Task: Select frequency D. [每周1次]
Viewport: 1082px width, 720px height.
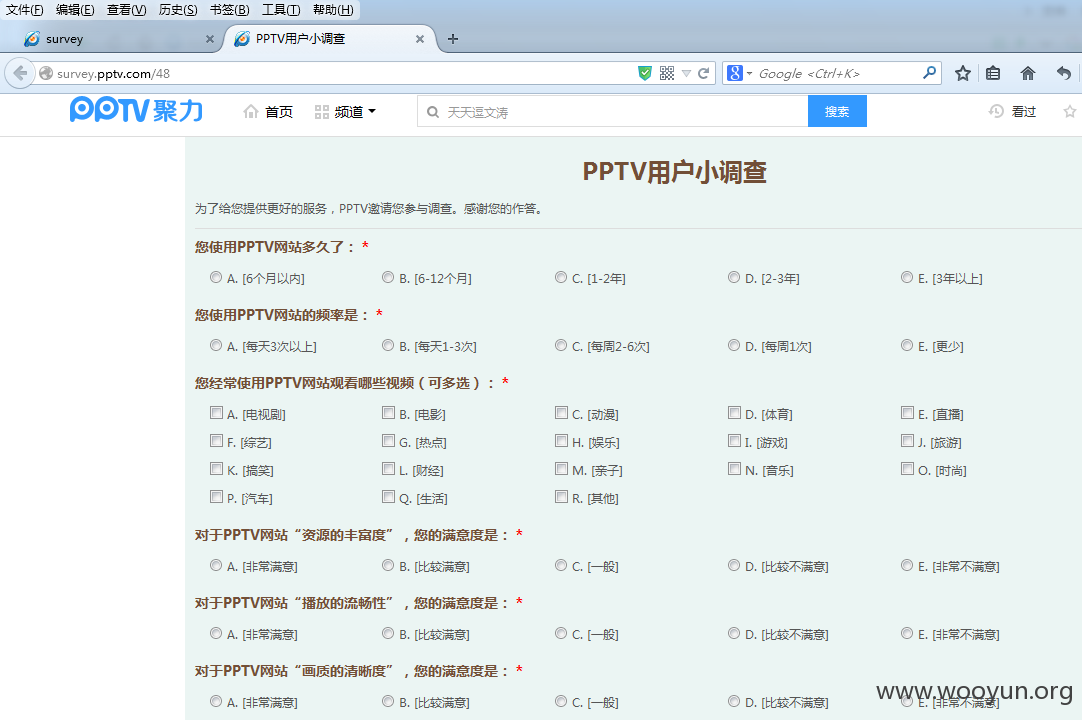Action: coord(734,345)
